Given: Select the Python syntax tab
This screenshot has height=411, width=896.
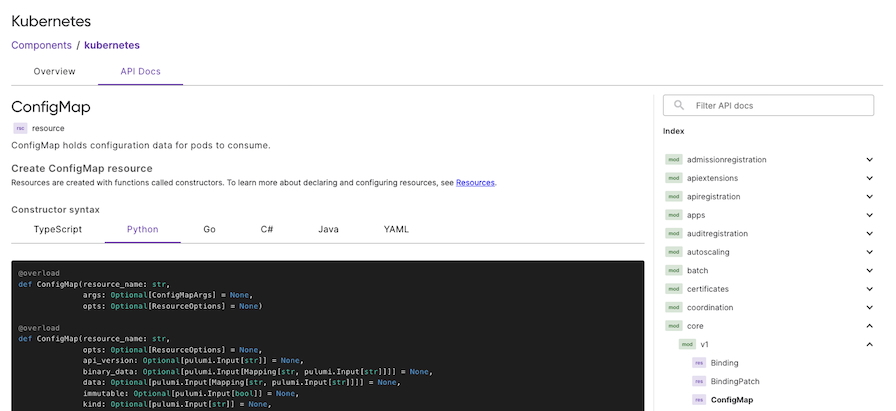Looking at the screenshot, I should pos(143,229).
